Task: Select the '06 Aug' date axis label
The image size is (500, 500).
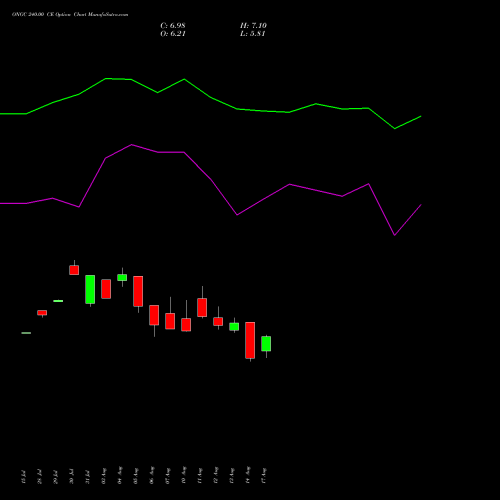Action: pos(151,475)
